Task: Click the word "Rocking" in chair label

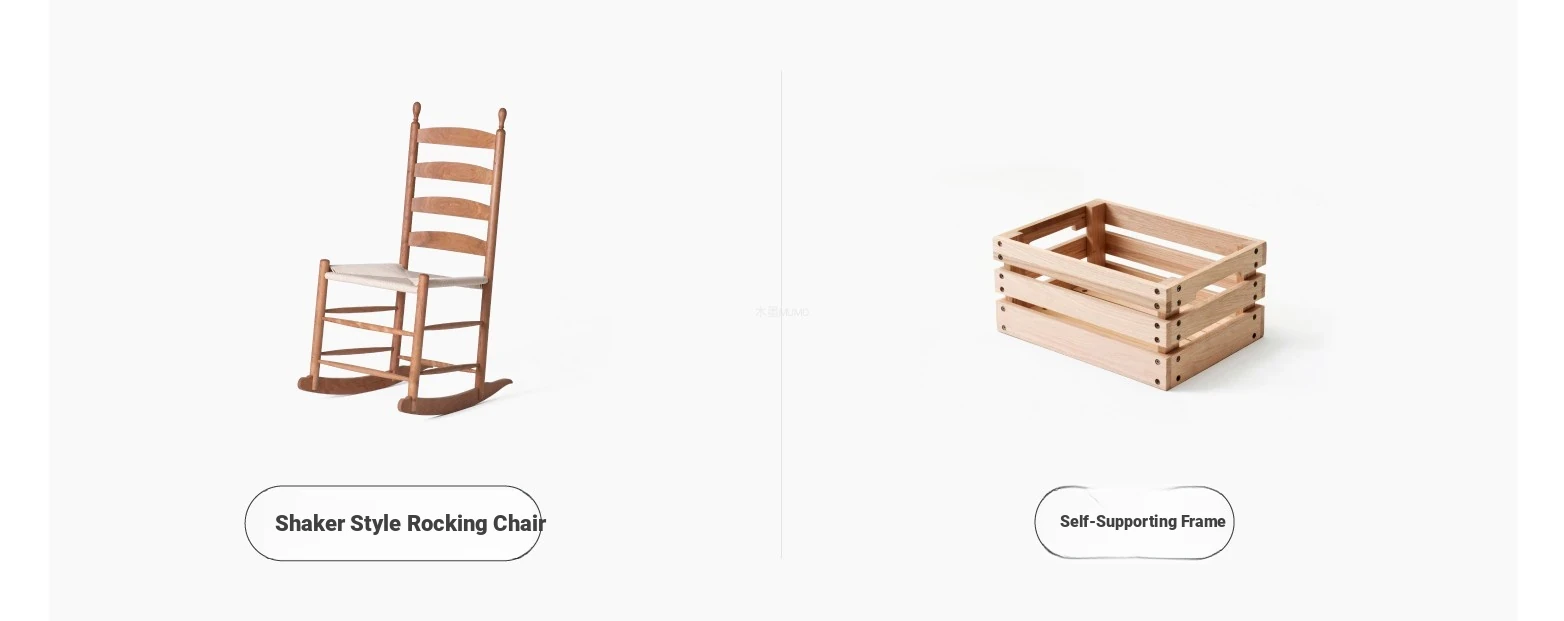Action: pyautogui.click(x=447, y=523)
